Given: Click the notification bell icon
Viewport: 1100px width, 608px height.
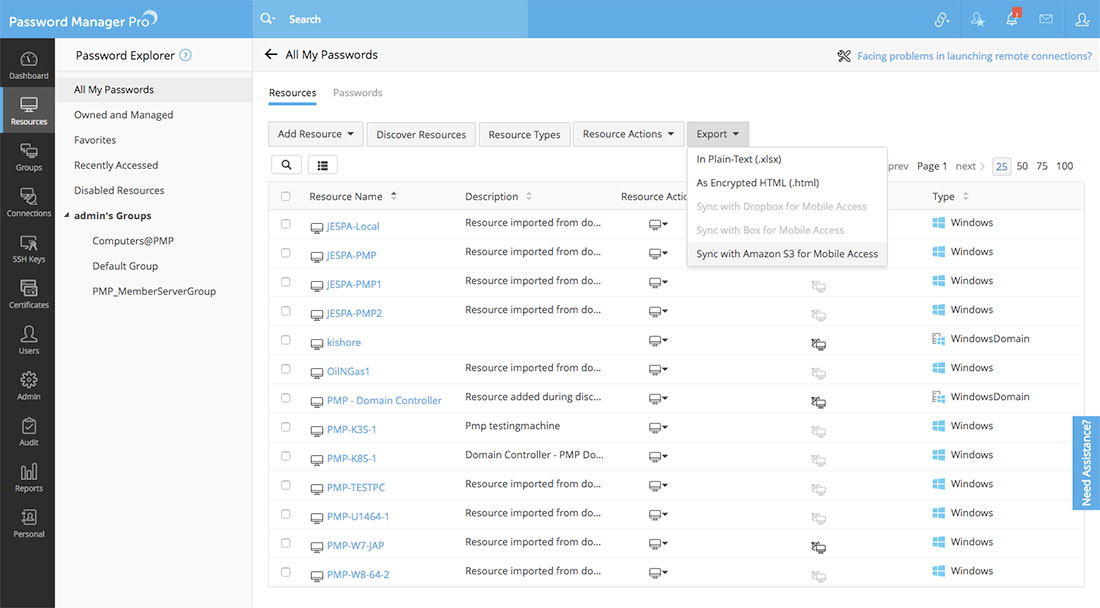Looking at the screenshot, I should (x=1012, y=19).
